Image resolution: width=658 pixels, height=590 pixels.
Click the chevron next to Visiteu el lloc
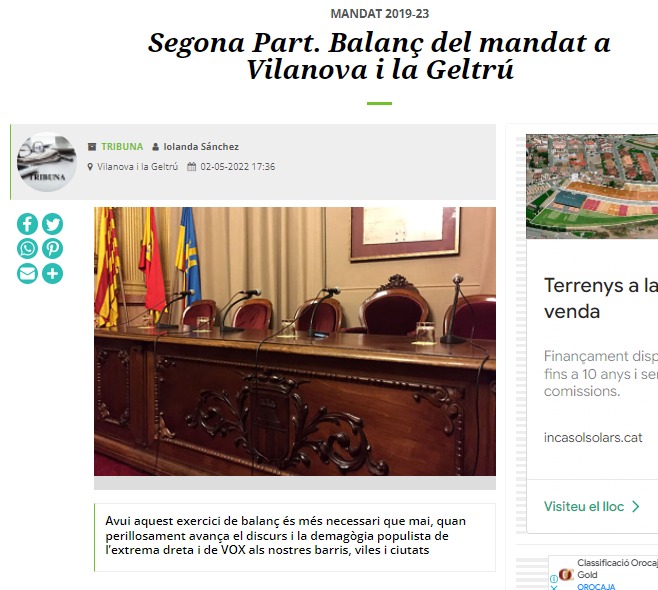[636, 506]
